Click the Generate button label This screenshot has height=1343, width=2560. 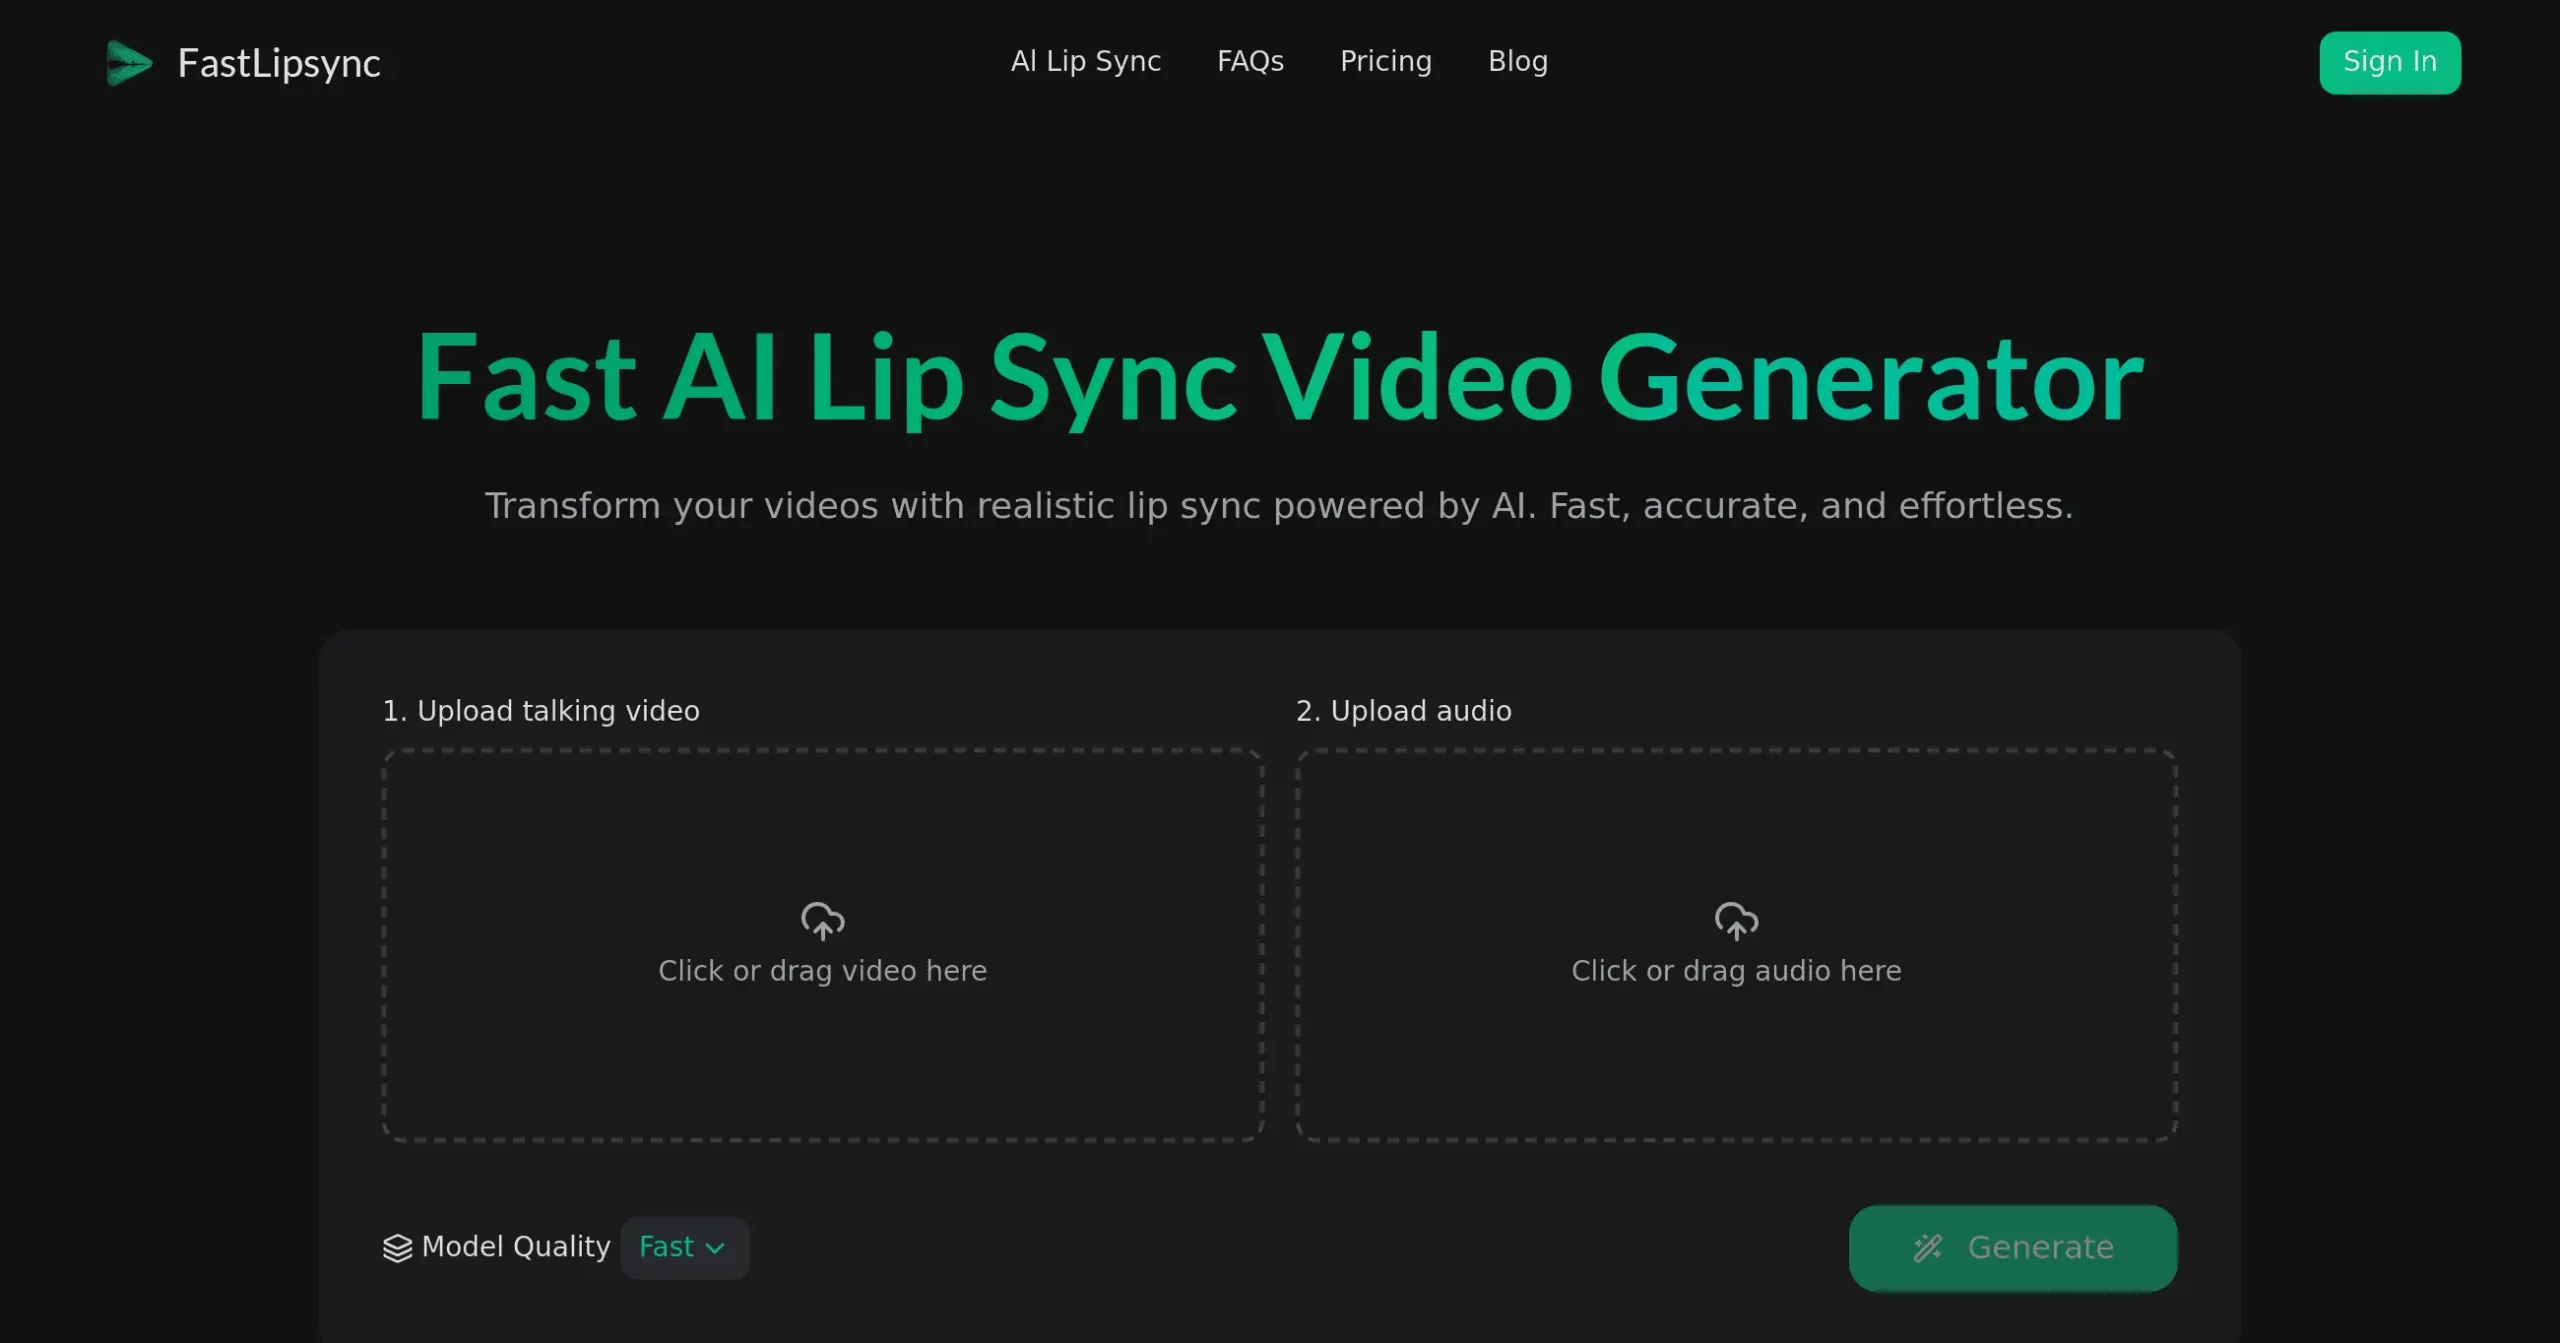coord(2040,1247)
